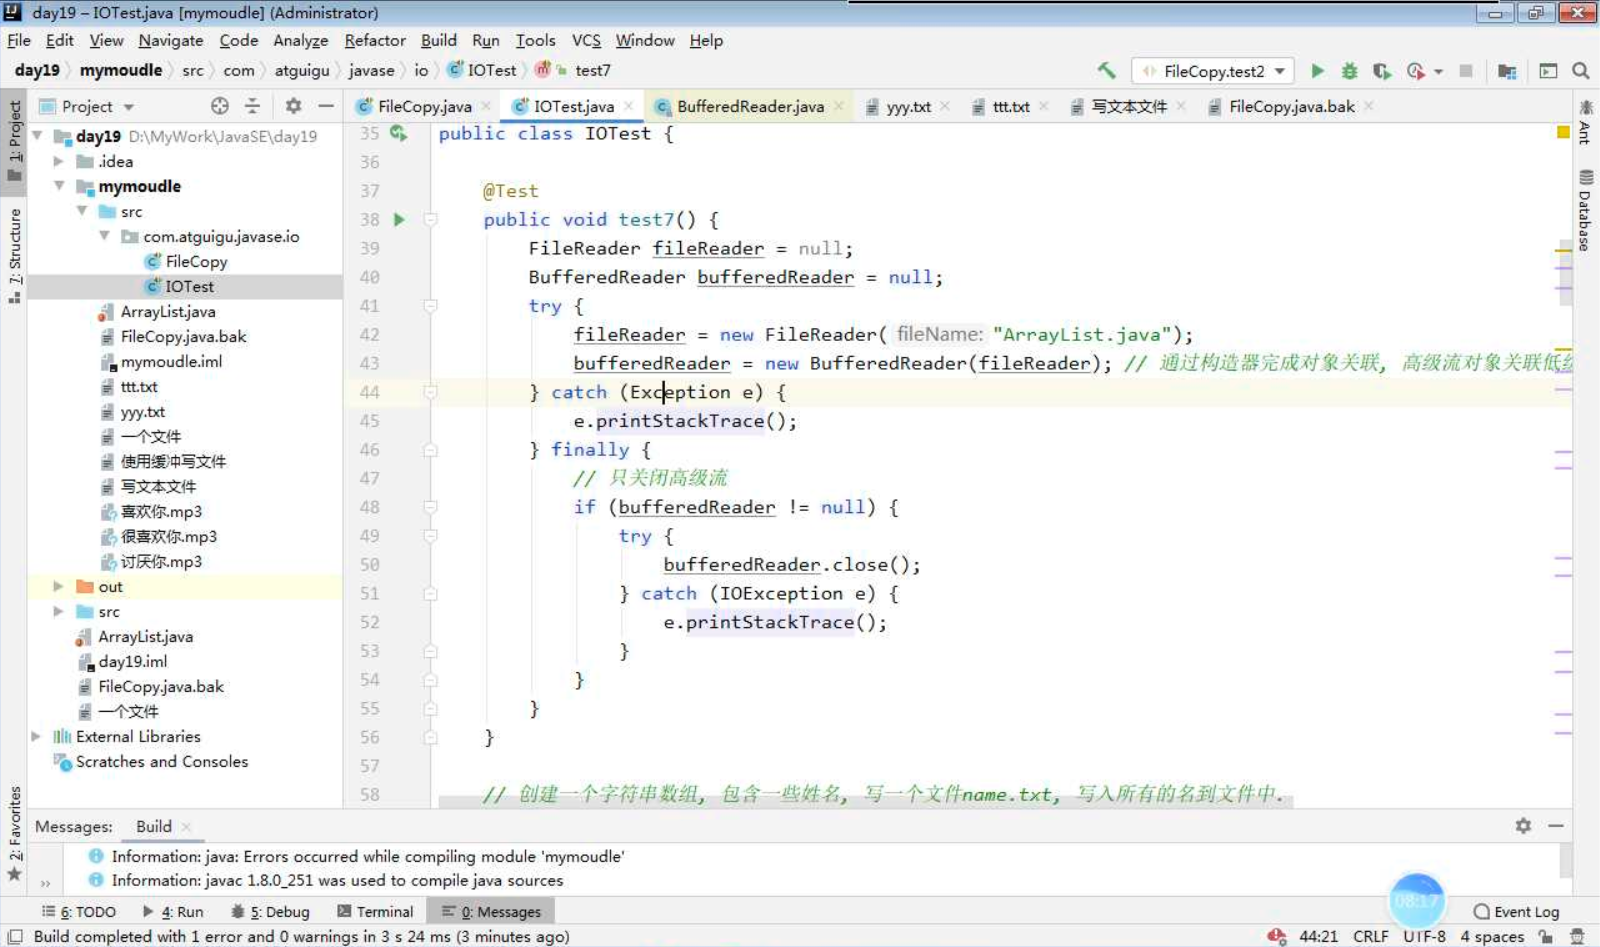Click the Build project hammer icon

coord(1106,70)
